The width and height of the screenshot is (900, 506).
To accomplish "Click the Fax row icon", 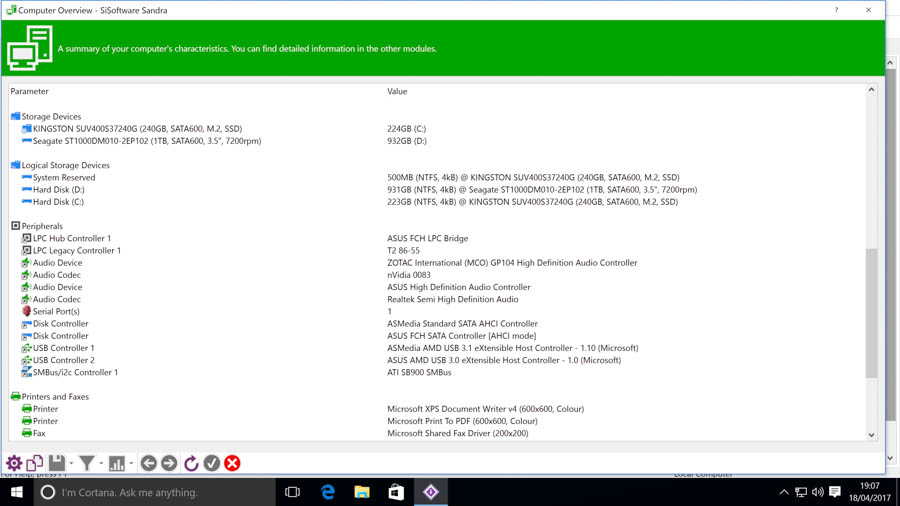I will tap(26, 433).
